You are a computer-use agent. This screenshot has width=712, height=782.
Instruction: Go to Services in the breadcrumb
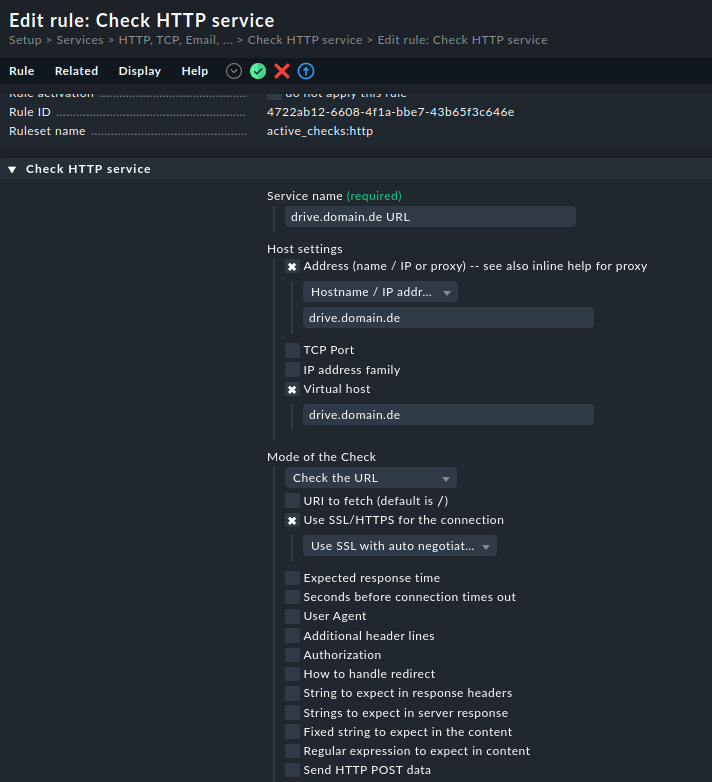click(x=80, y=41)
